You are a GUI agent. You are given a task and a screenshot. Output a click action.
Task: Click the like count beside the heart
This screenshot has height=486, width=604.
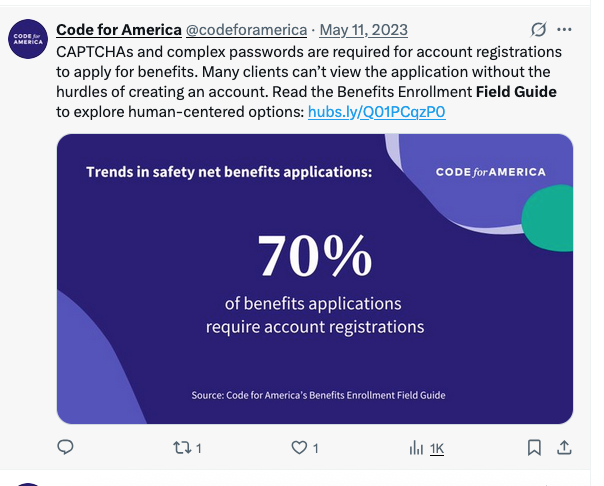click(316, 449)
